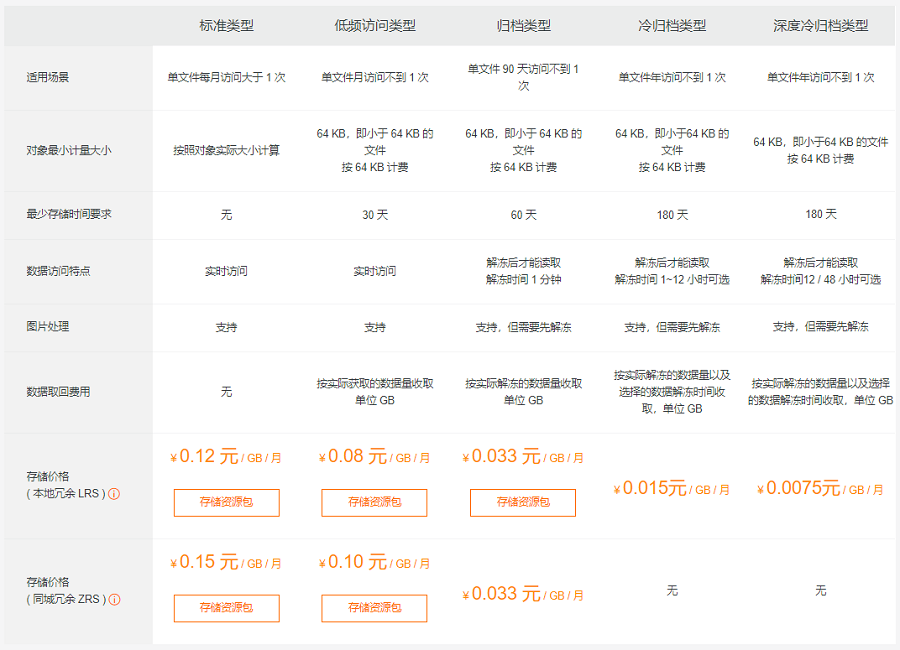Open 存储资源包 under 0.033 元 archive LRS price
Image resolution: width=900 pixels, height=650 pixels.
click(x=523, y=502)
